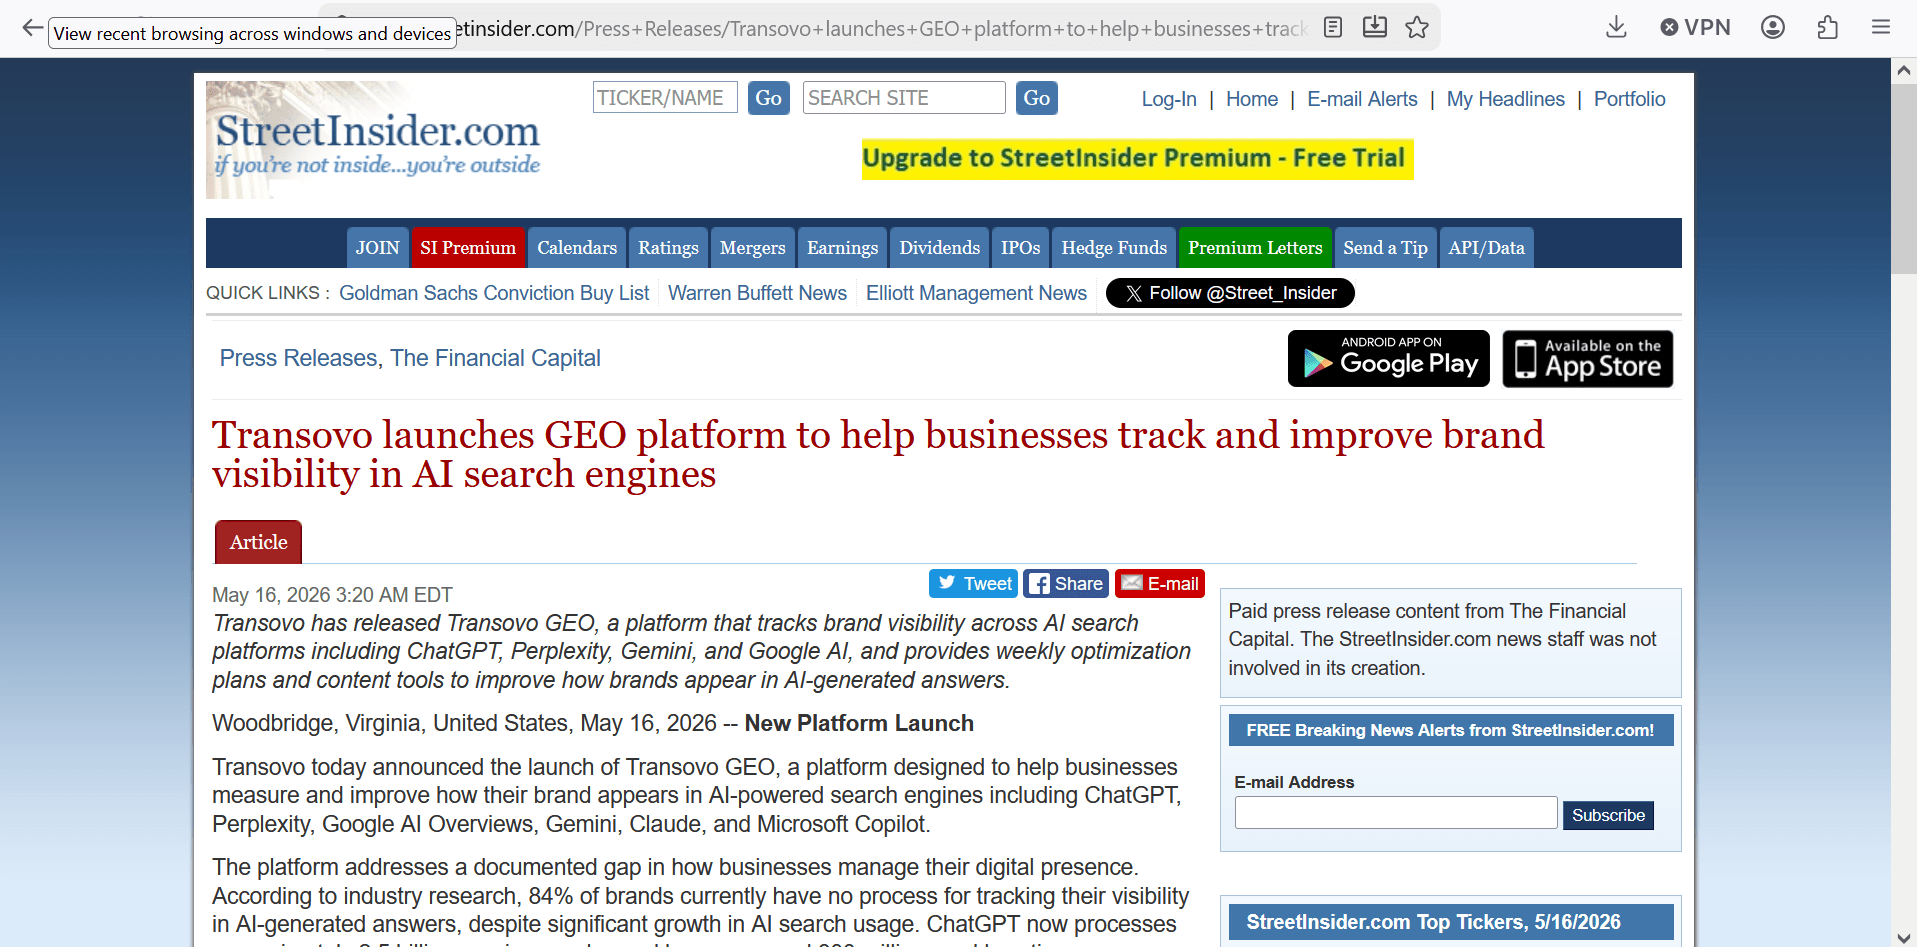Click the Transovo launches GEO platform headline
Image resolution: width=1917 pixels, height=947 pixels.
[x=878, y=454]
